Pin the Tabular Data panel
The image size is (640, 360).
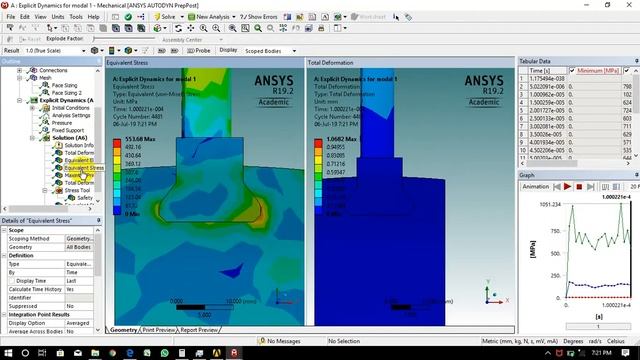(636, 61)
